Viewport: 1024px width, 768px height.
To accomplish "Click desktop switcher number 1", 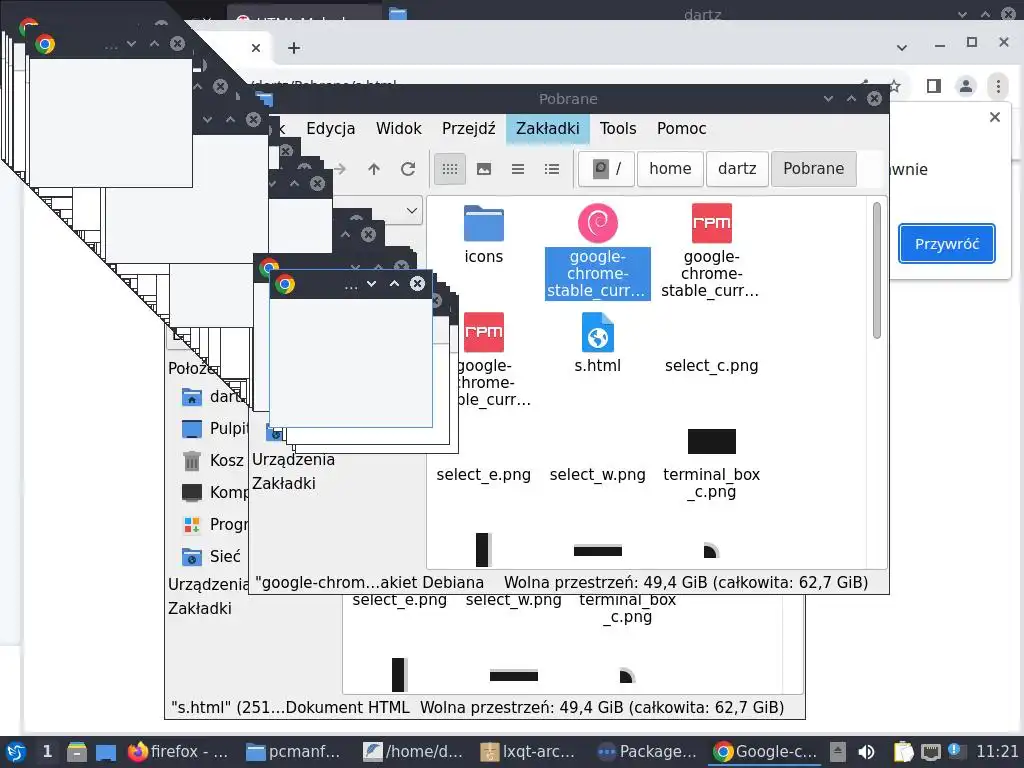I will [x=47, y=752].
